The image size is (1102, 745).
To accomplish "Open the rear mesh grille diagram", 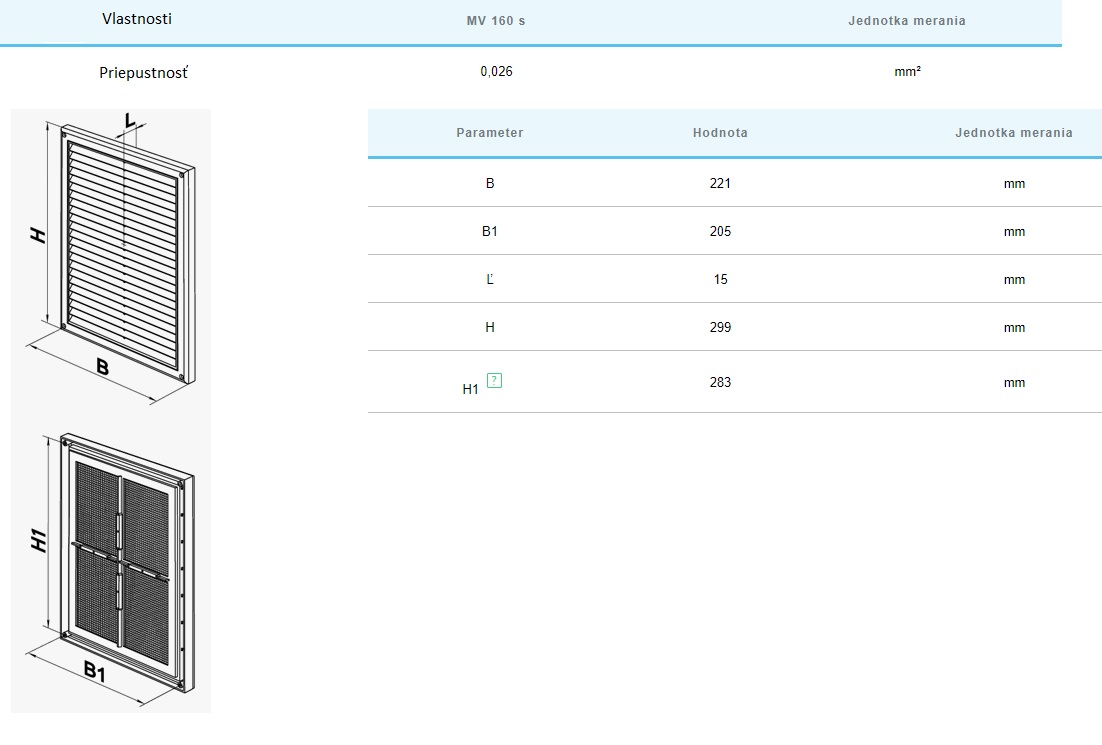I will click(111, 565).
